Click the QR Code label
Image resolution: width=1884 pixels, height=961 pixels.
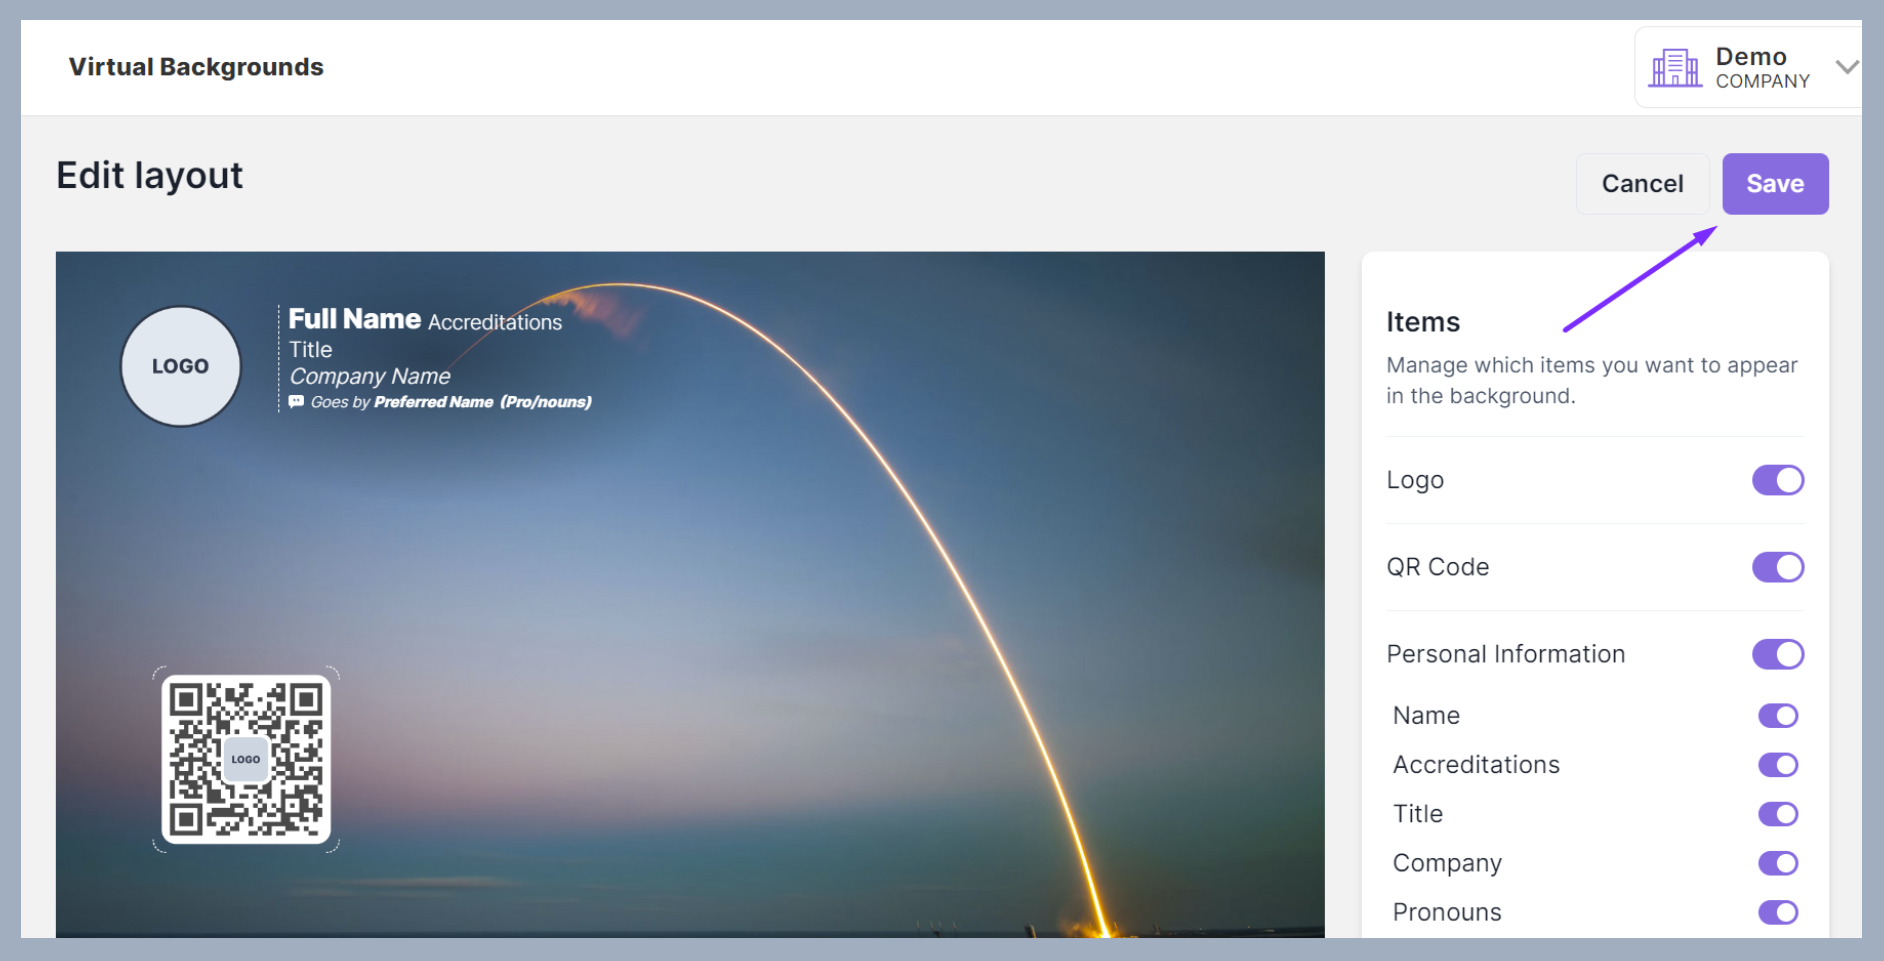[x=1438, y=567]
